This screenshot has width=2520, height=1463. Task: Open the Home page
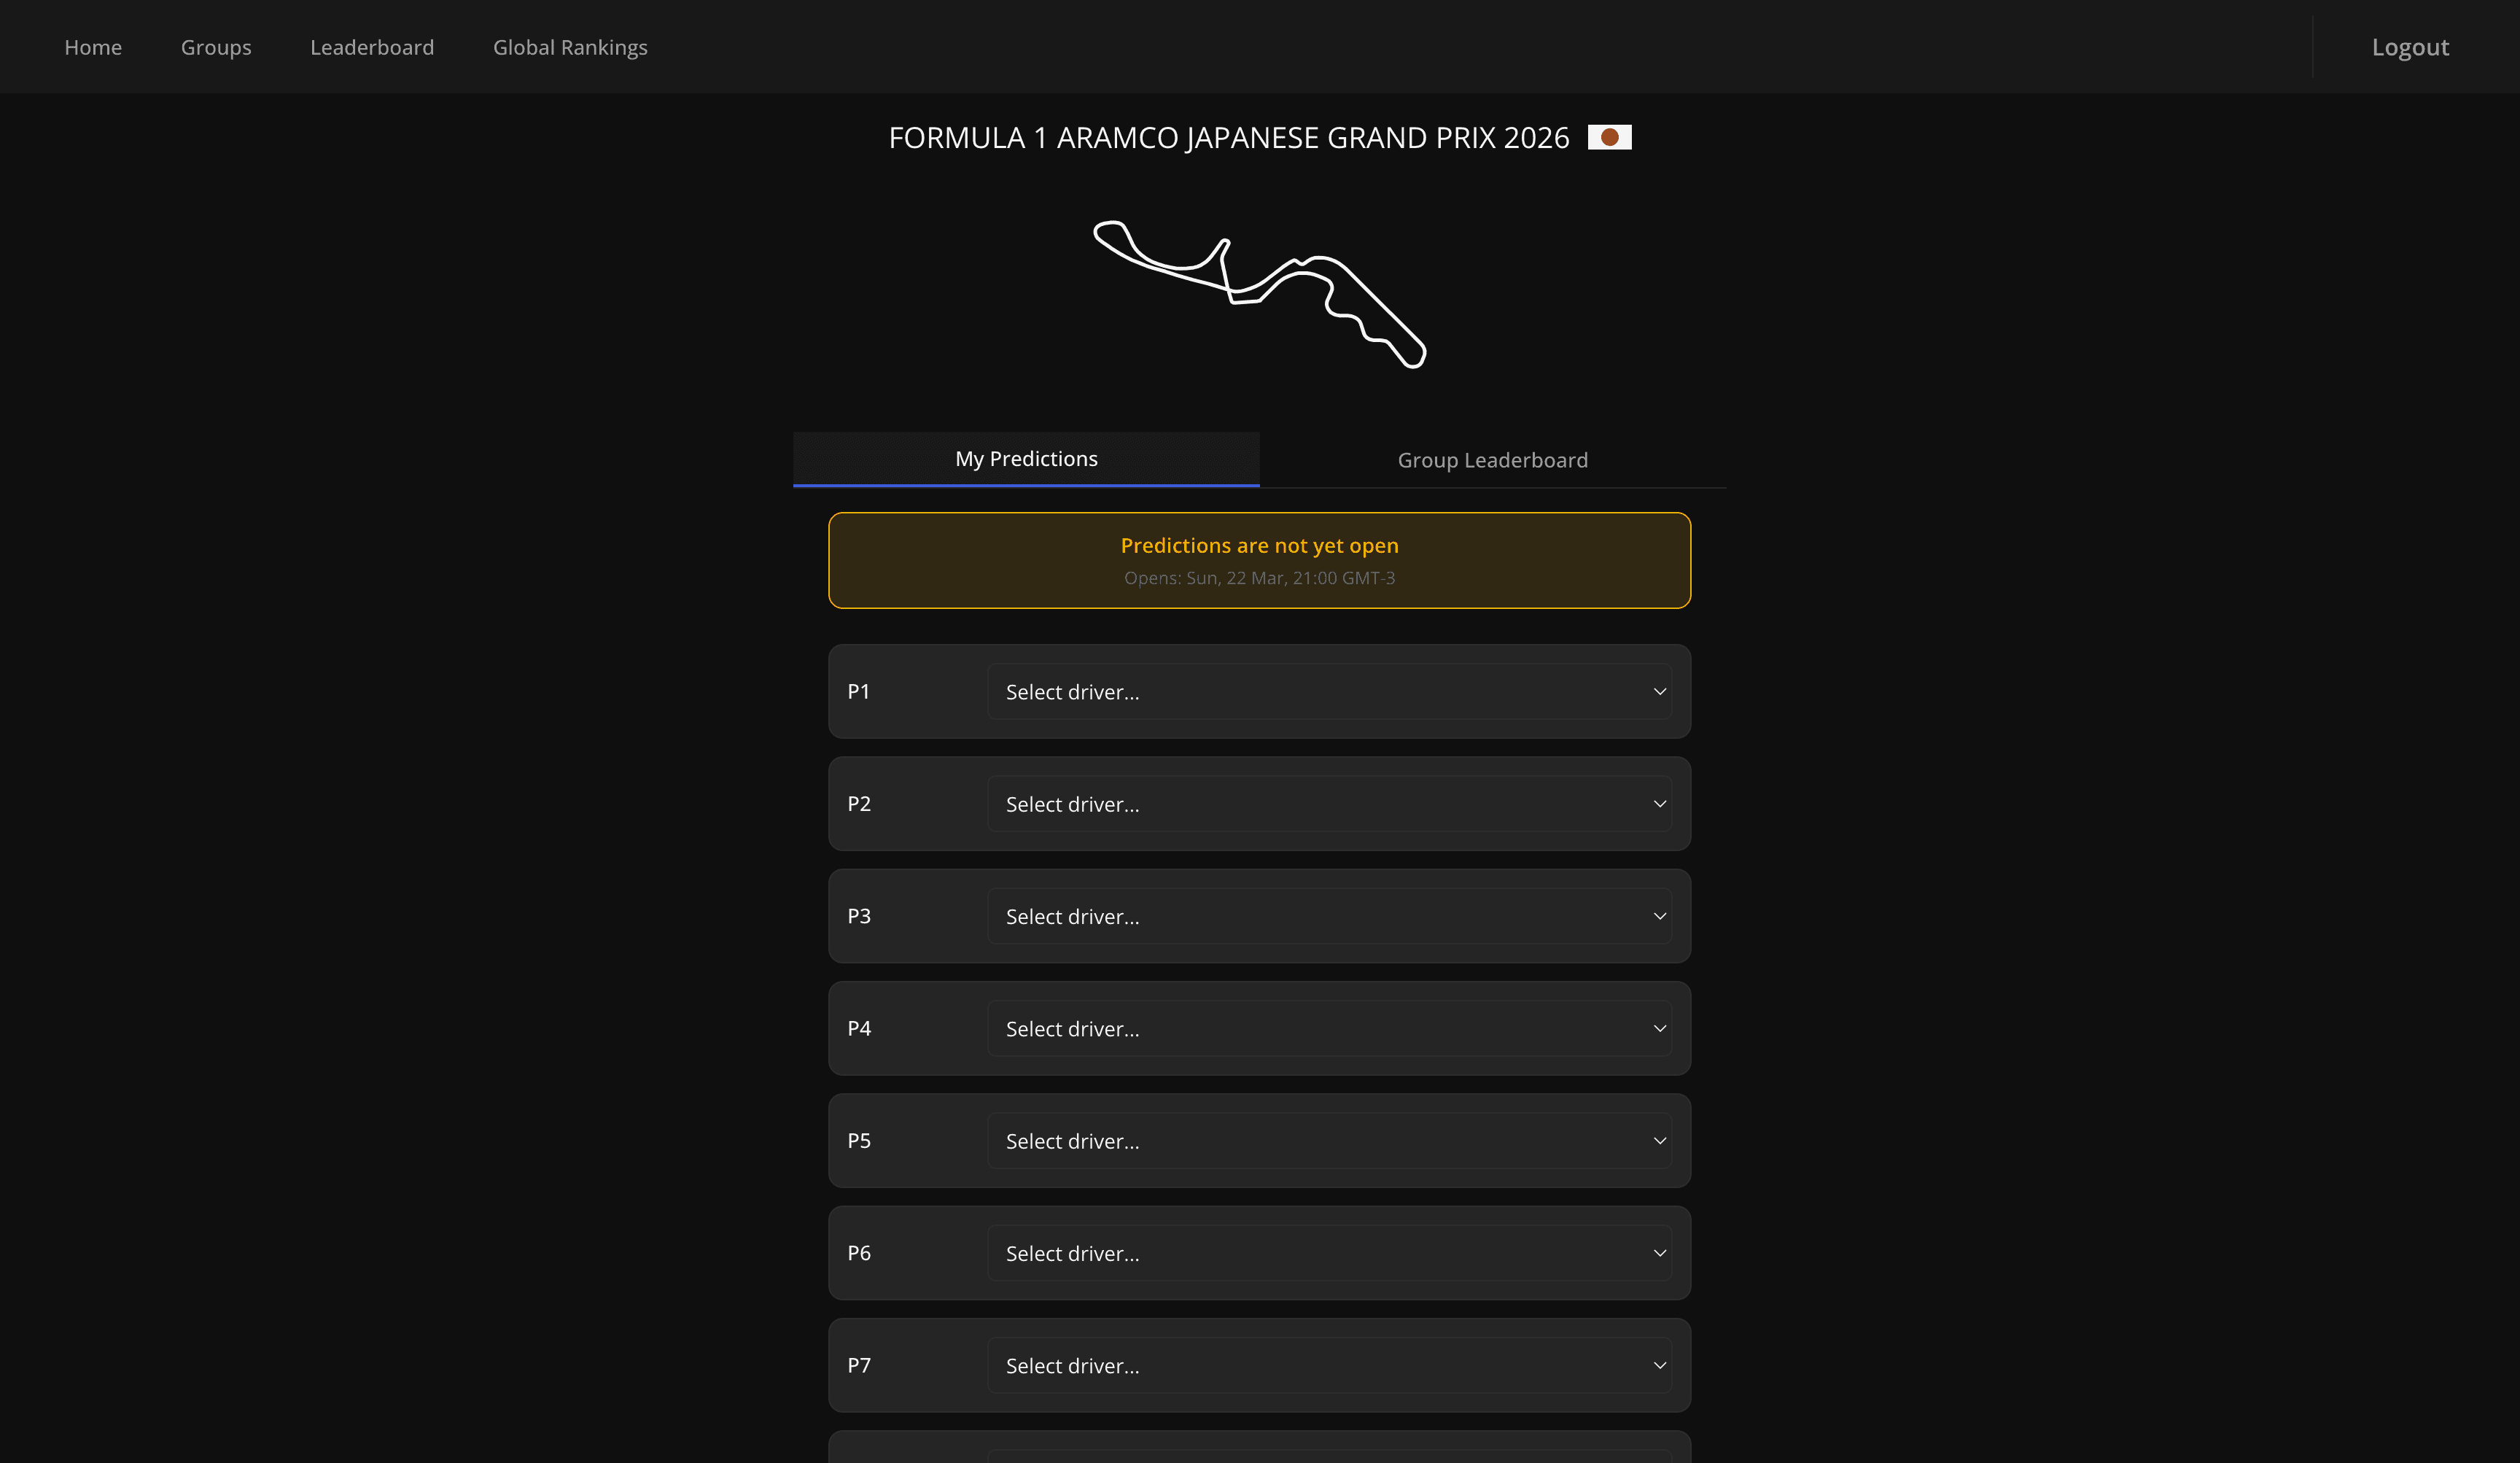(92, 47)
